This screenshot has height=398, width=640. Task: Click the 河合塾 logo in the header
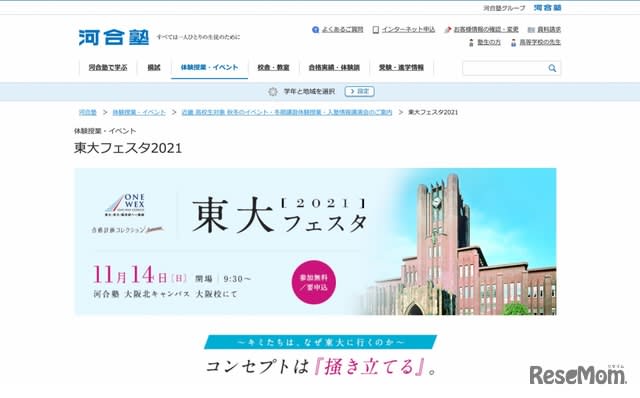[x=113, y=38]
